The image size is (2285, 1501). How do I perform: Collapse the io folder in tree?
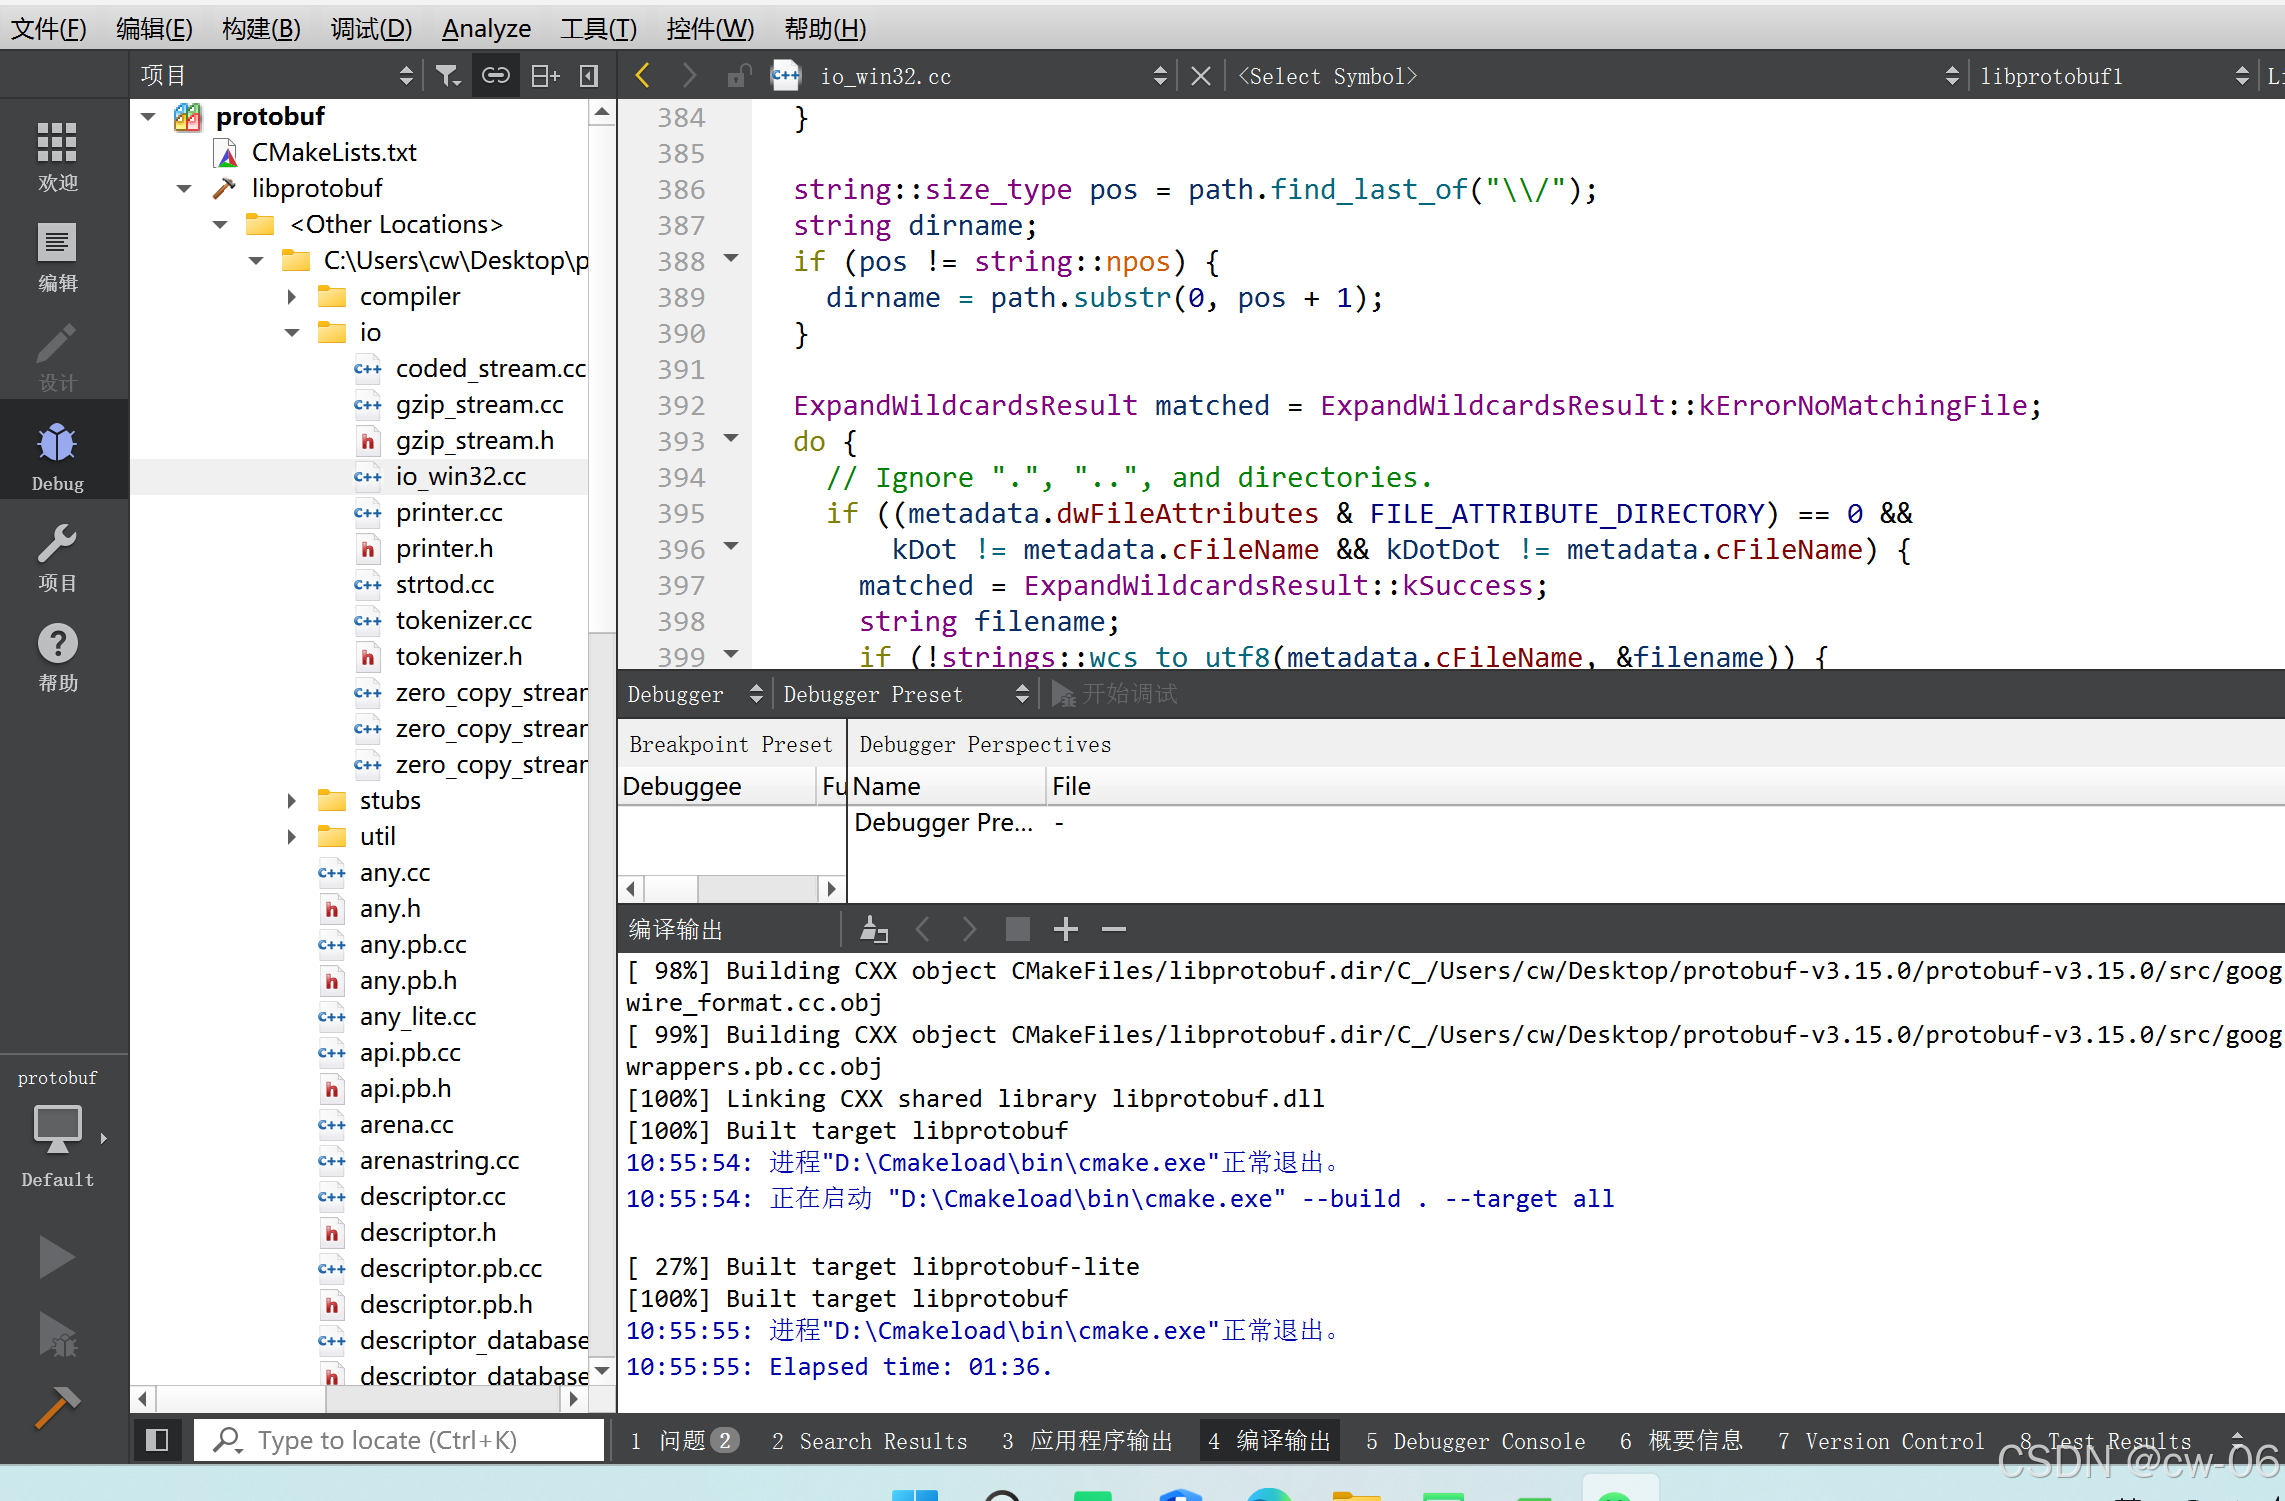(x=292, y=333)
